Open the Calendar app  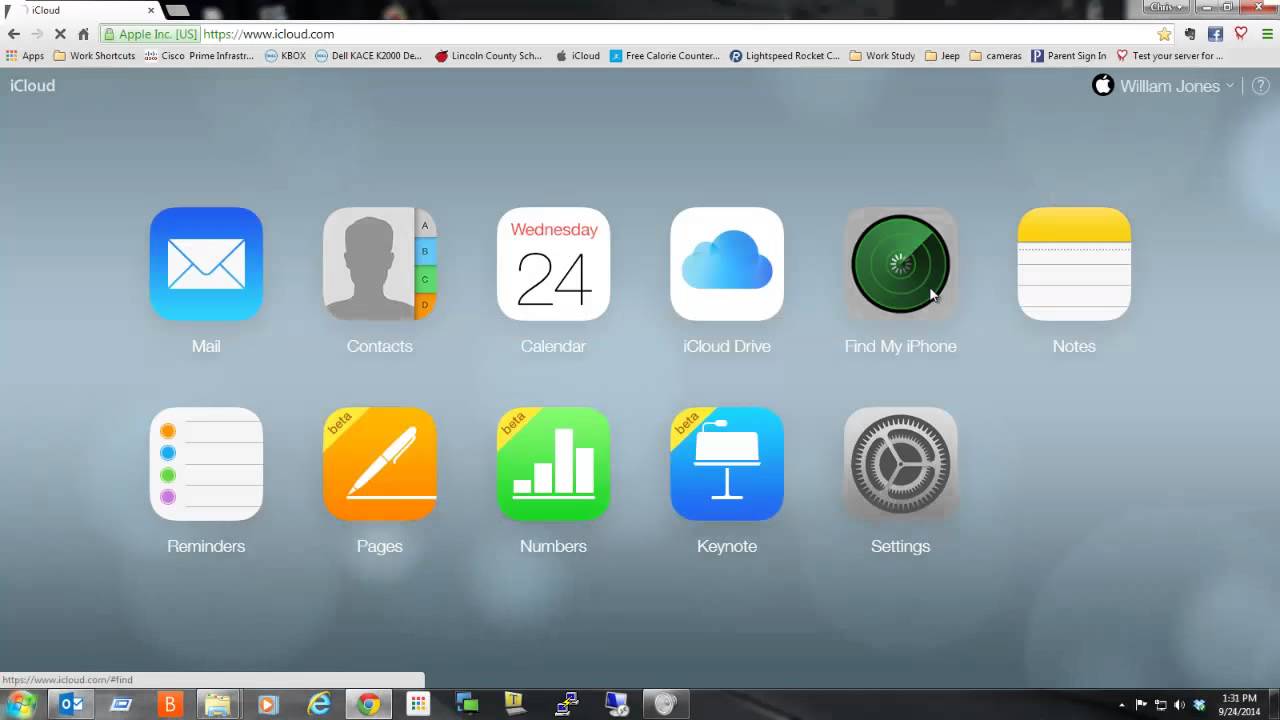click(x=553, y=264)
